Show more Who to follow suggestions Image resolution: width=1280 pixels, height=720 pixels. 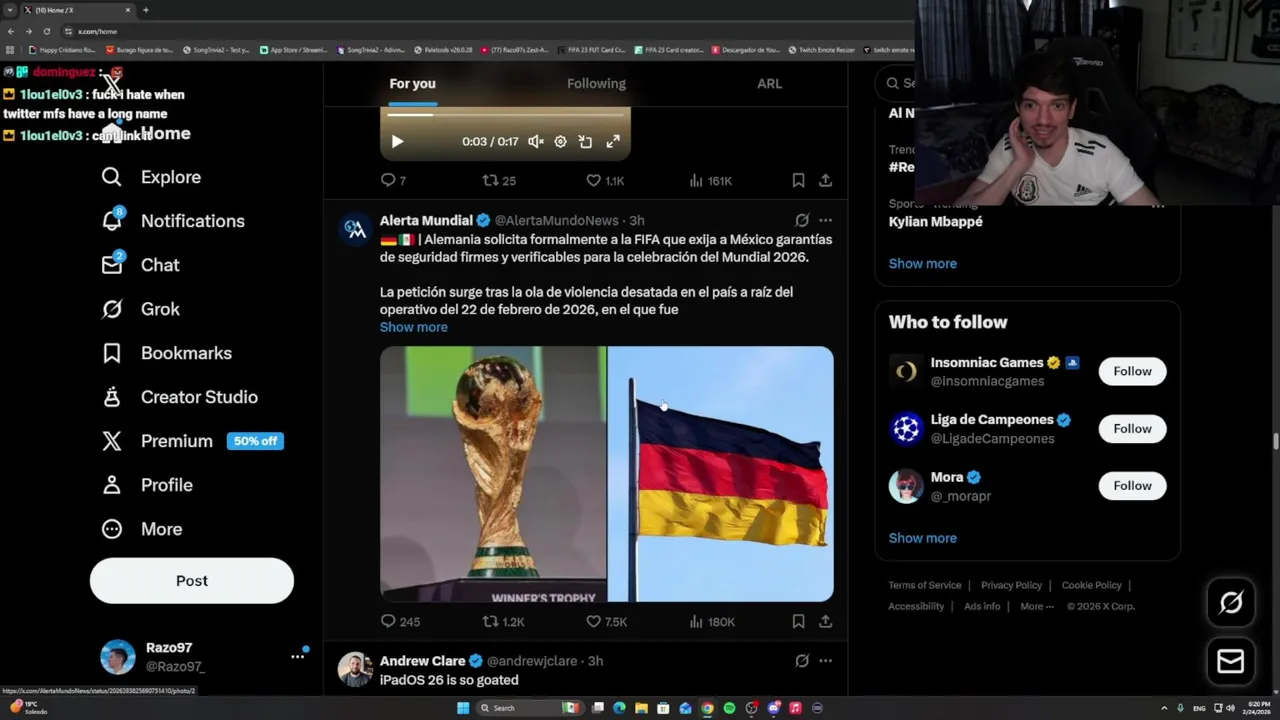(923, 538)
